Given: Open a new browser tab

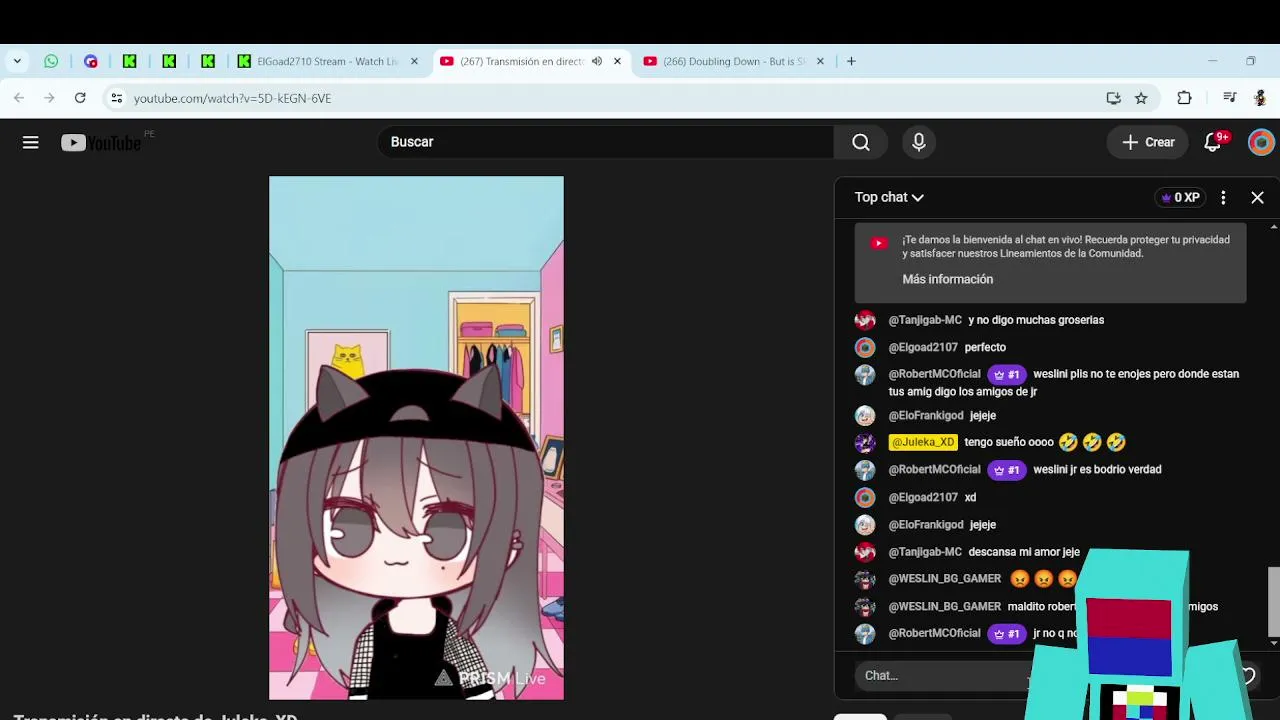Looking at the screenshot, I should coord(851,61).
